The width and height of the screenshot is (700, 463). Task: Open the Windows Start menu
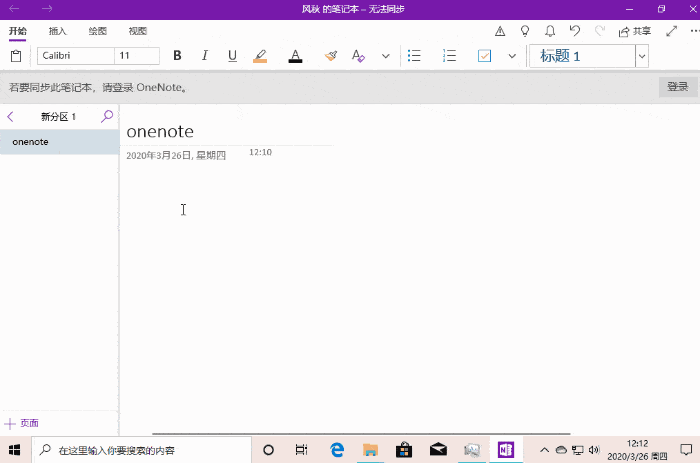[14, 450]
